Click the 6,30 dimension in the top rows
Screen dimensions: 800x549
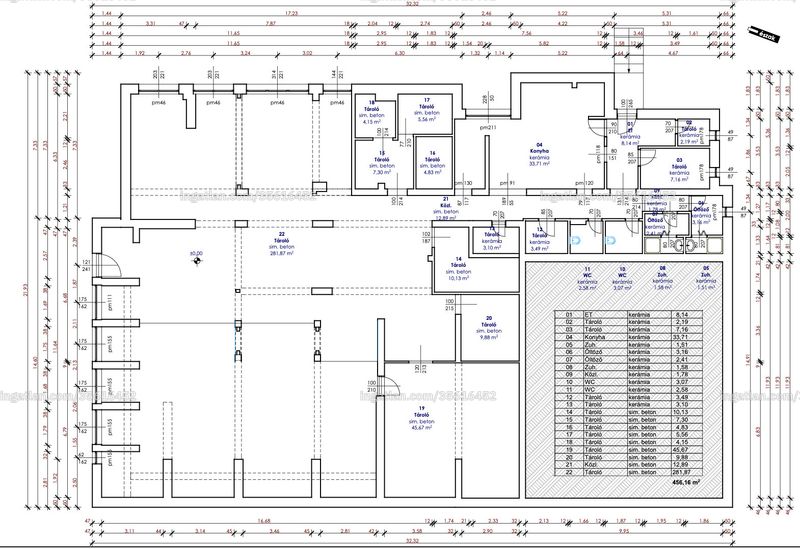click(x=399, y=53)
